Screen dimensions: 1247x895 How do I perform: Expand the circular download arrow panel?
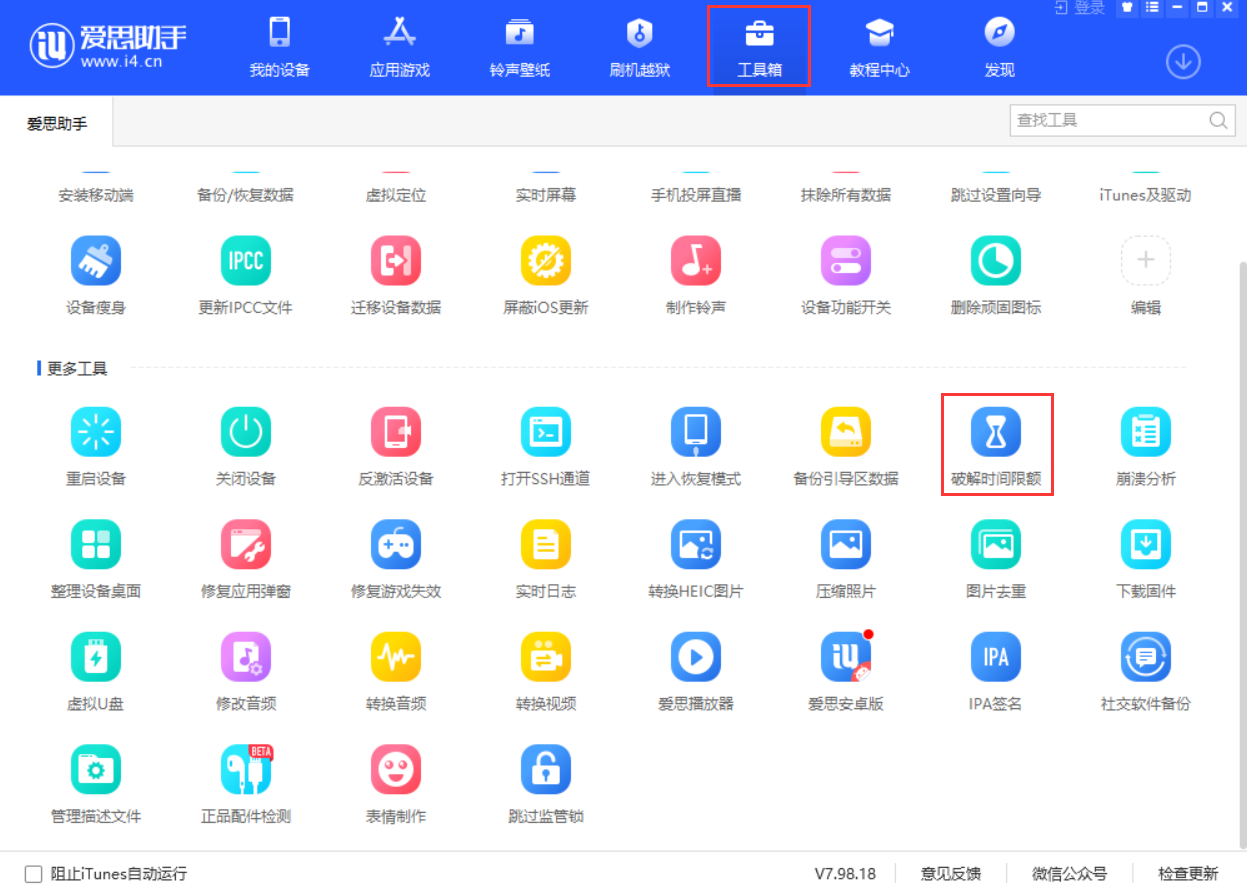pos(1183,61)
